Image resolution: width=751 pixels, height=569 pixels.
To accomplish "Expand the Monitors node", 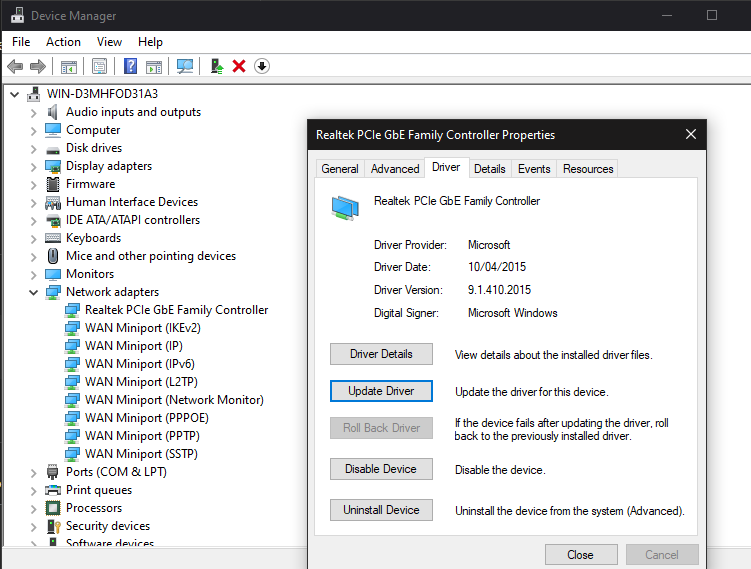I will tap(34, 275).
